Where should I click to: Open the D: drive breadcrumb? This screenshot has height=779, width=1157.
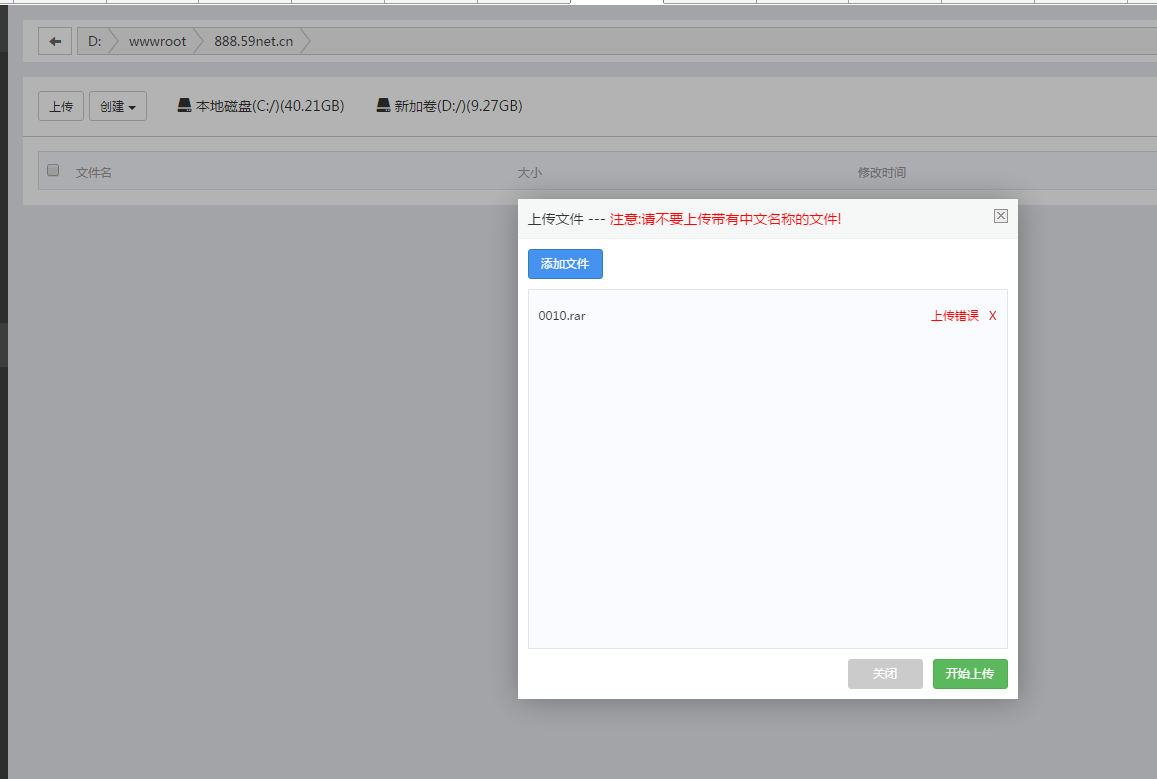click(x=94, y=41)
